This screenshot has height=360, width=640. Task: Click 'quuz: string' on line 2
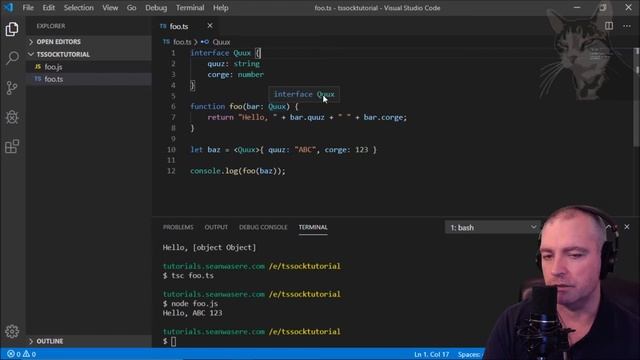[x=233, y=64]
